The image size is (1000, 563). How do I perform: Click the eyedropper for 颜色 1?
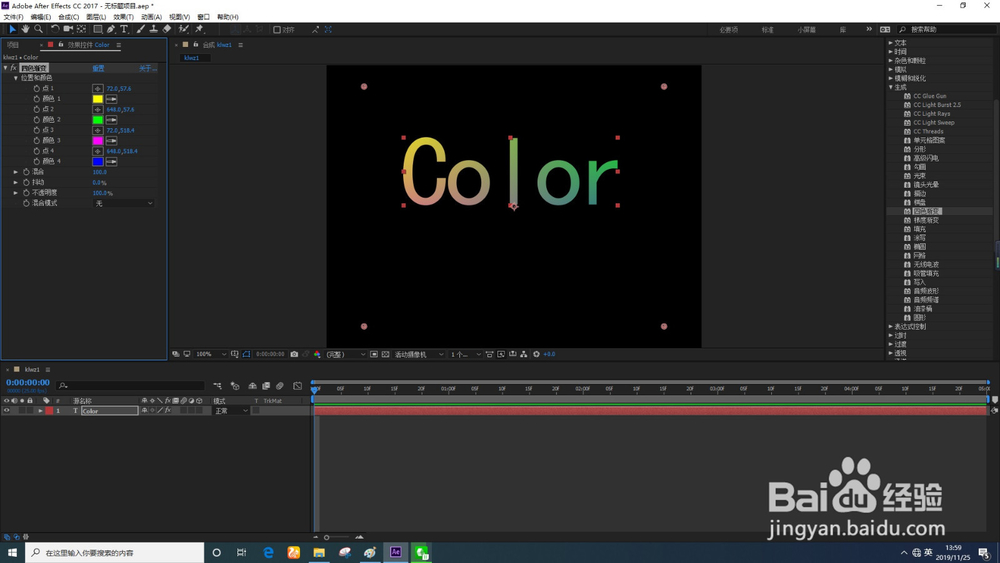click(112, 99)
